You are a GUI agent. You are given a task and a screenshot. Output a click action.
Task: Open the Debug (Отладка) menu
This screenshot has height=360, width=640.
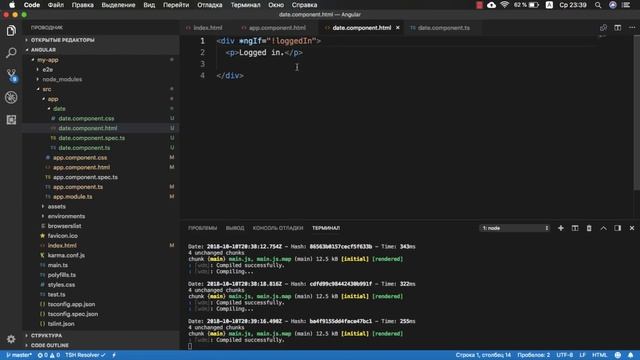[x=210, y=5]
